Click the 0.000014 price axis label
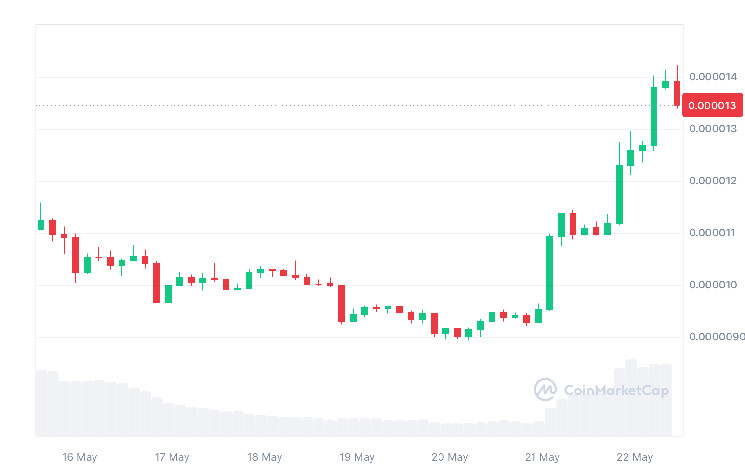The height and width of the screenshot is (470, 745). [712, 77]
